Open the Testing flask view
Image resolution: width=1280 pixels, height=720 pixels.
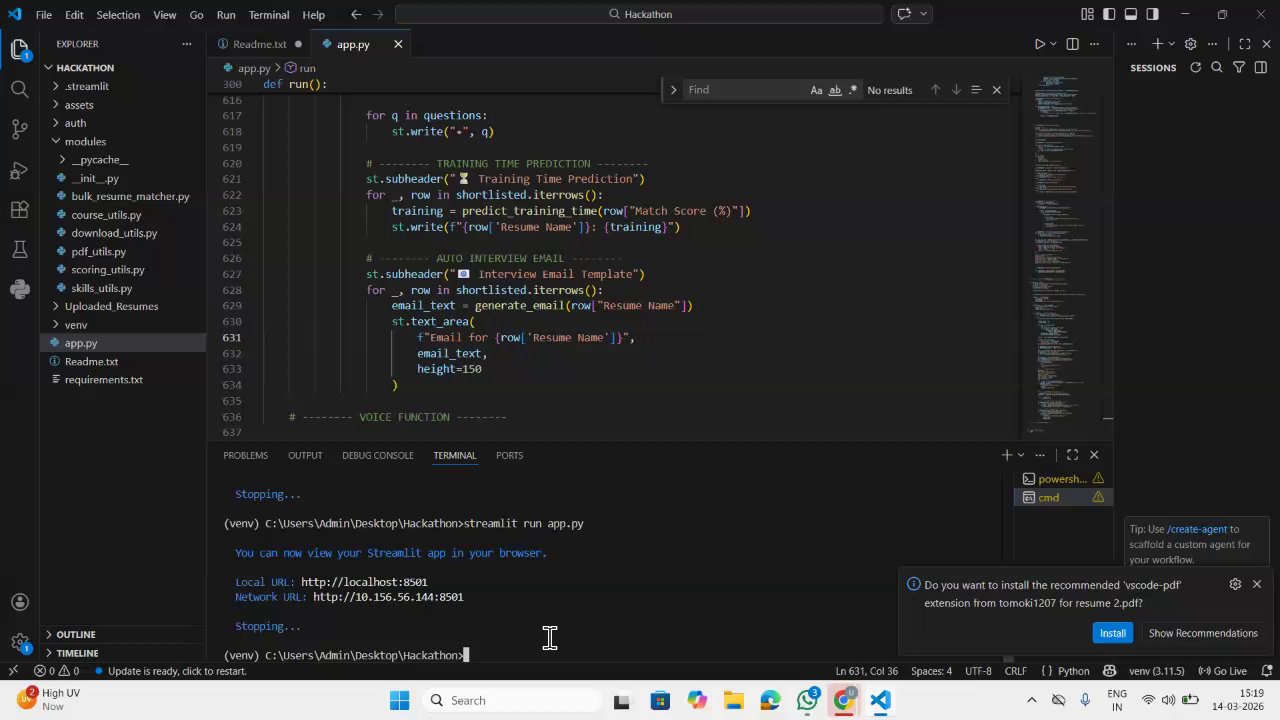tap(19, 249)
